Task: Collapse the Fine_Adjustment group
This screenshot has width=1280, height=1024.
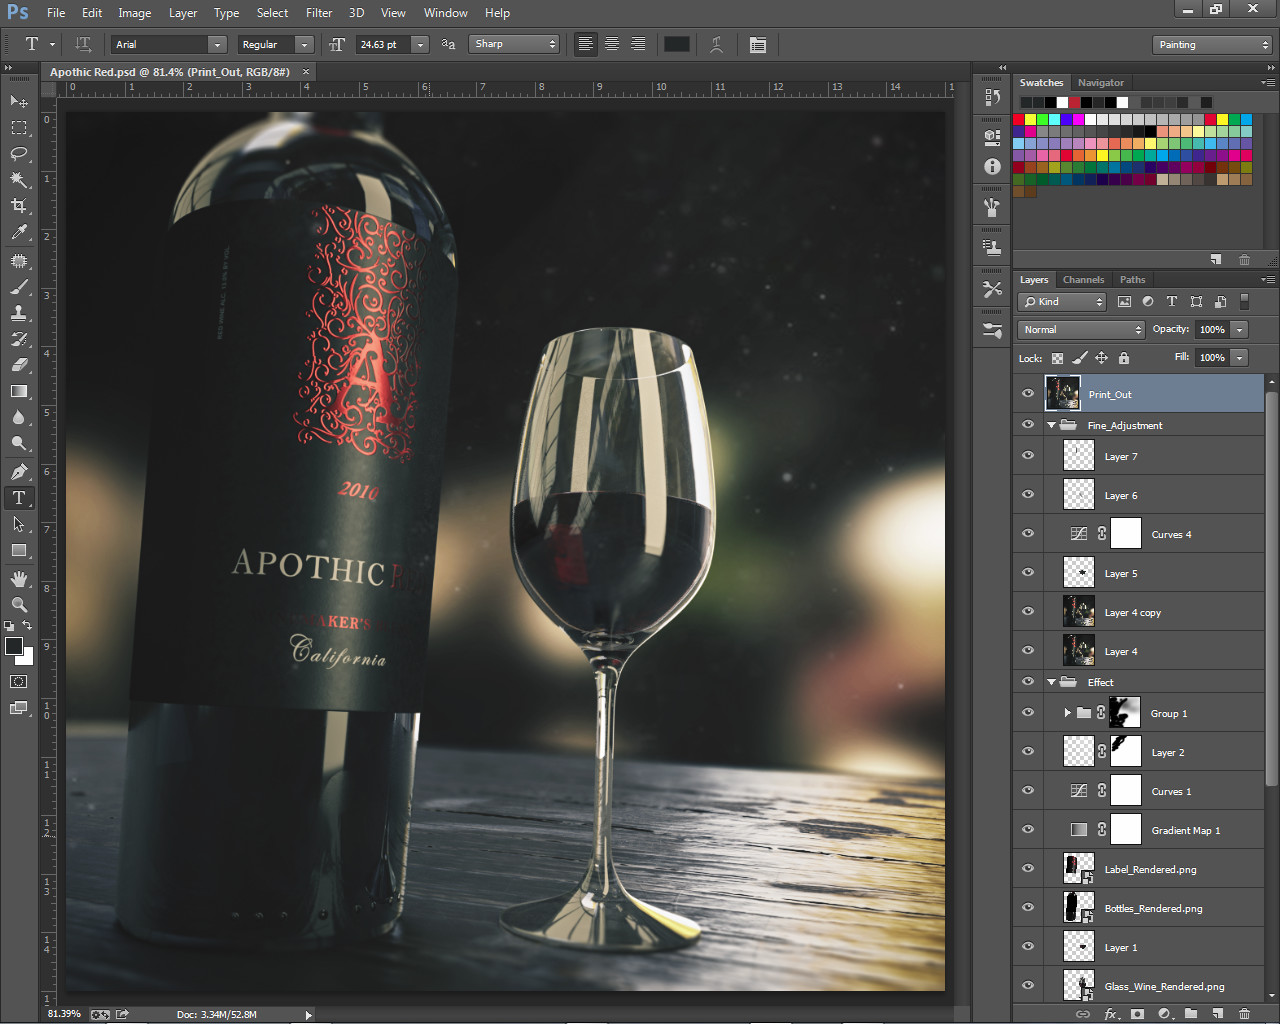Action: tap(1051, 425)
